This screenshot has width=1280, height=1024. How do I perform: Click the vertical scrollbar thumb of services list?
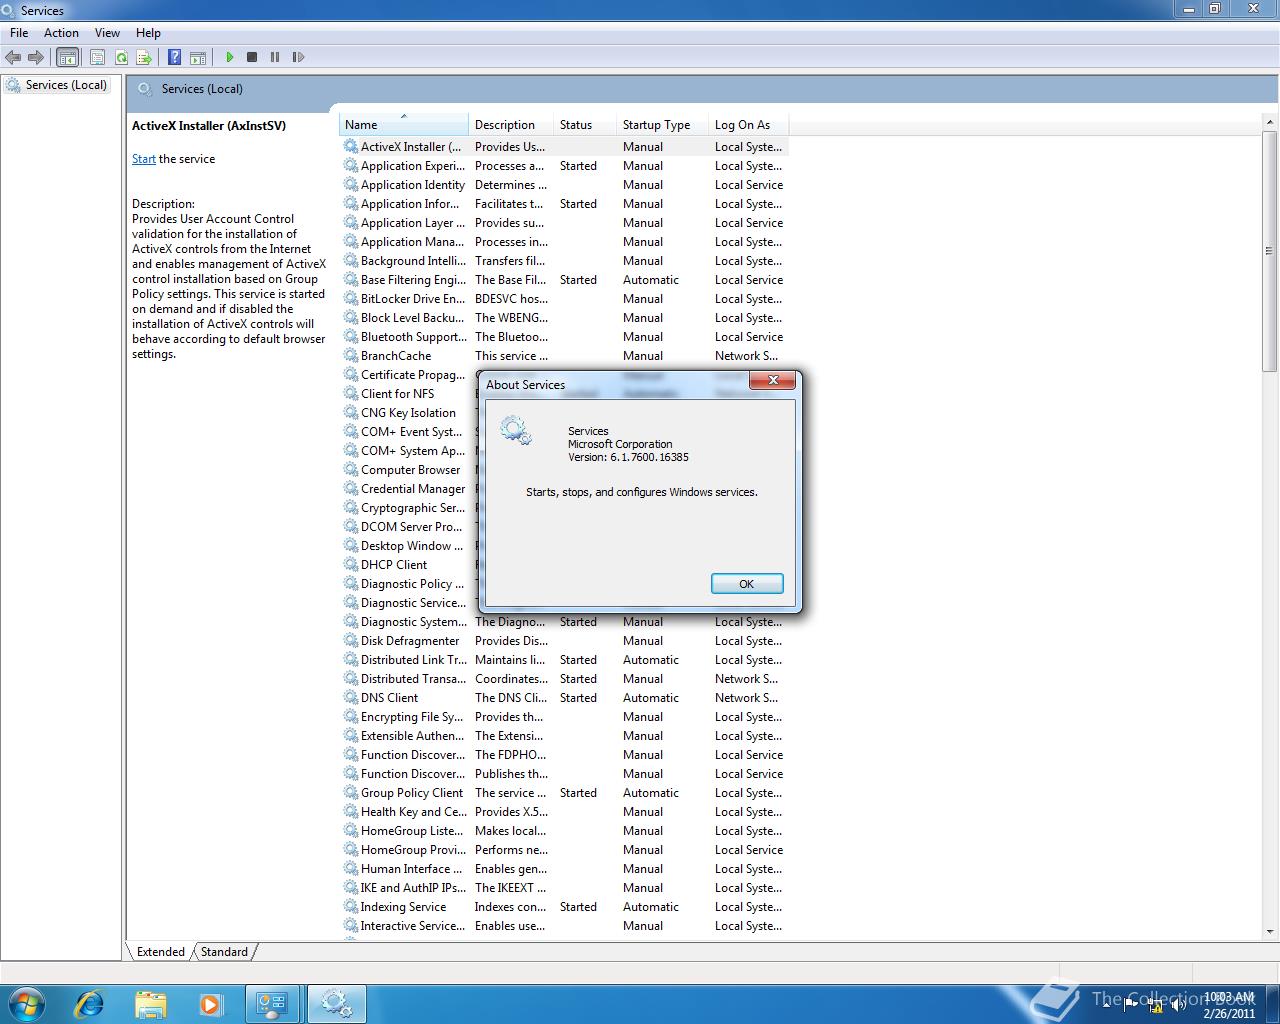[1269, 250]
